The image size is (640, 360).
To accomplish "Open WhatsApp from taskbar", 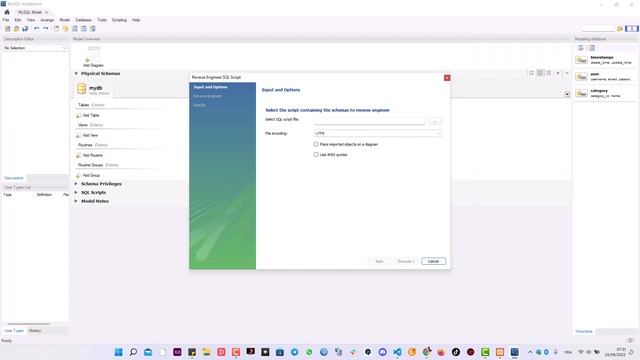I will [309, 352].
